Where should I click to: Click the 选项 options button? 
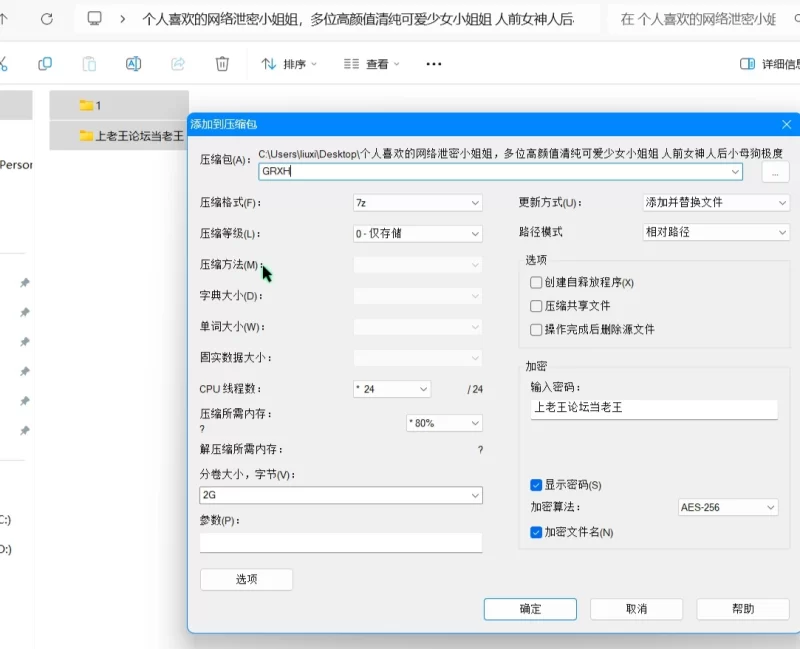point(246,579)
